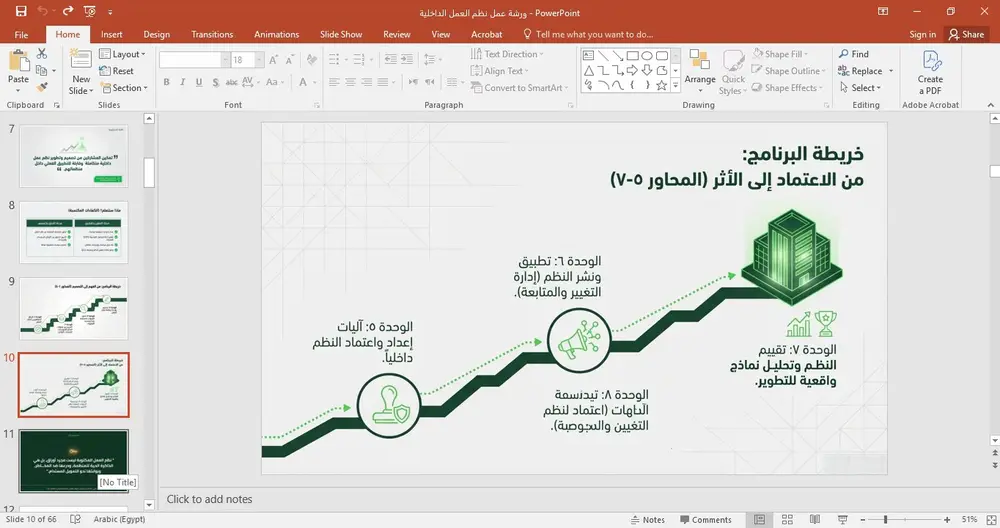This screenshot has width=1000, height=528.
Task: Select slide 8 thumbnail
Action: pyautogui.click(x=73, y=232)
